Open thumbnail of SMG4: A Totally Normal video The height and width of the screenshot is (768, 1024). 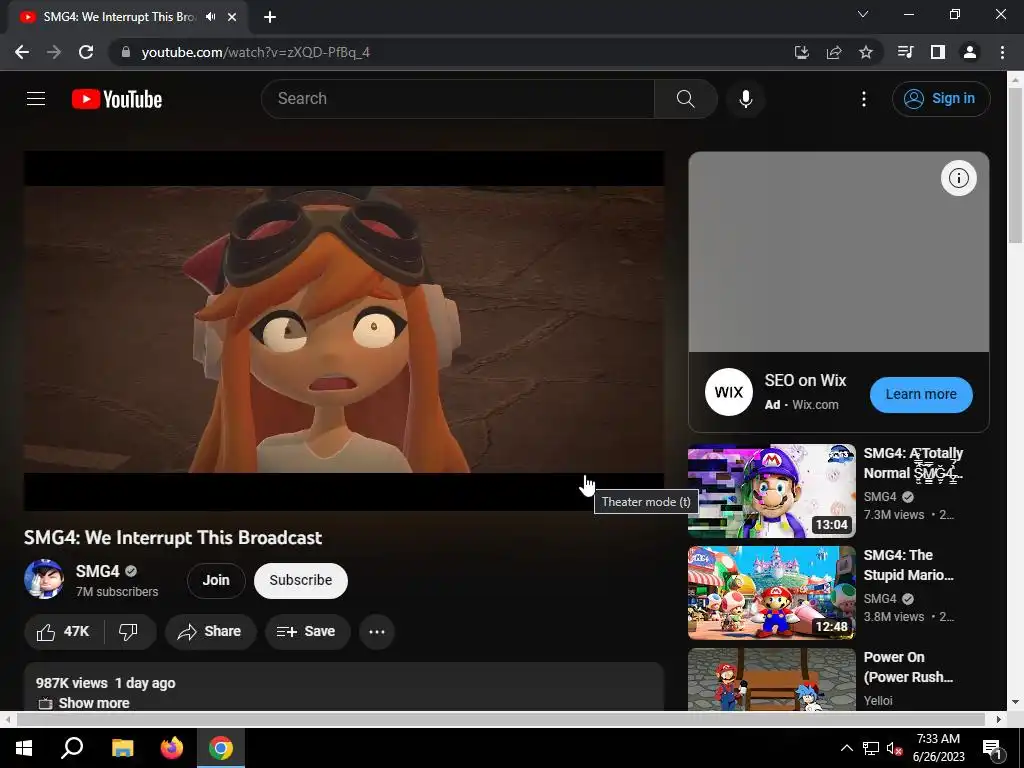(771, 491)
